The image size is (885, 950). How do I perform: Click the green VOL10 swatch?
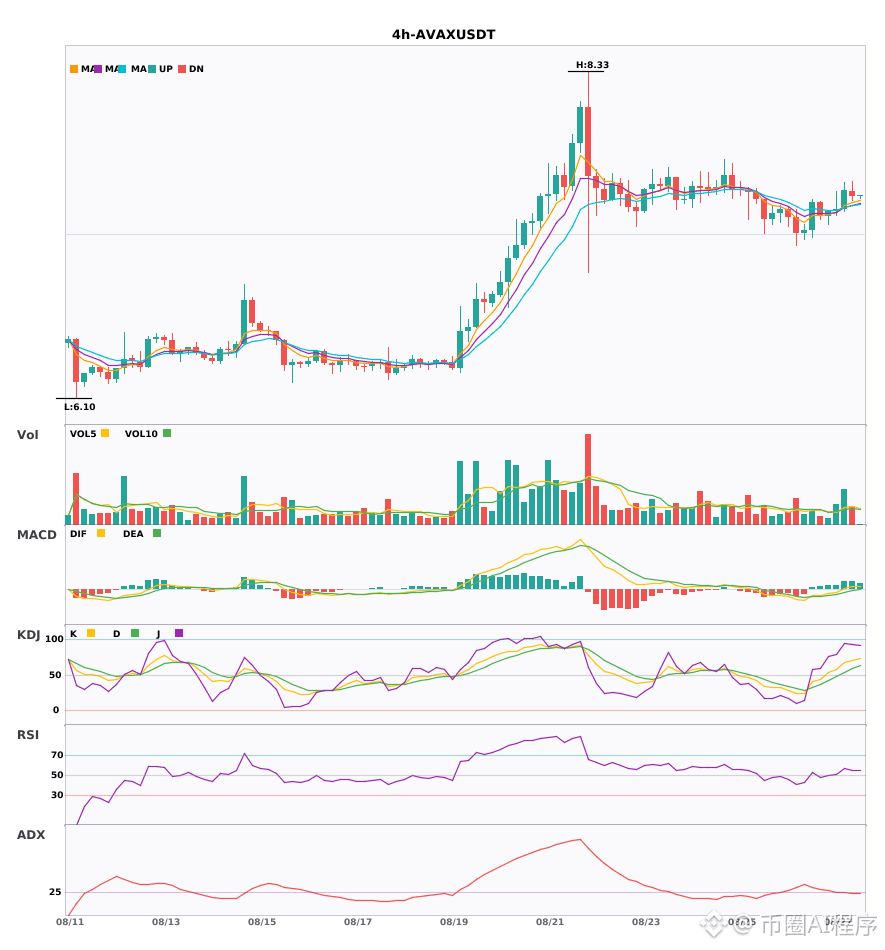167,433
